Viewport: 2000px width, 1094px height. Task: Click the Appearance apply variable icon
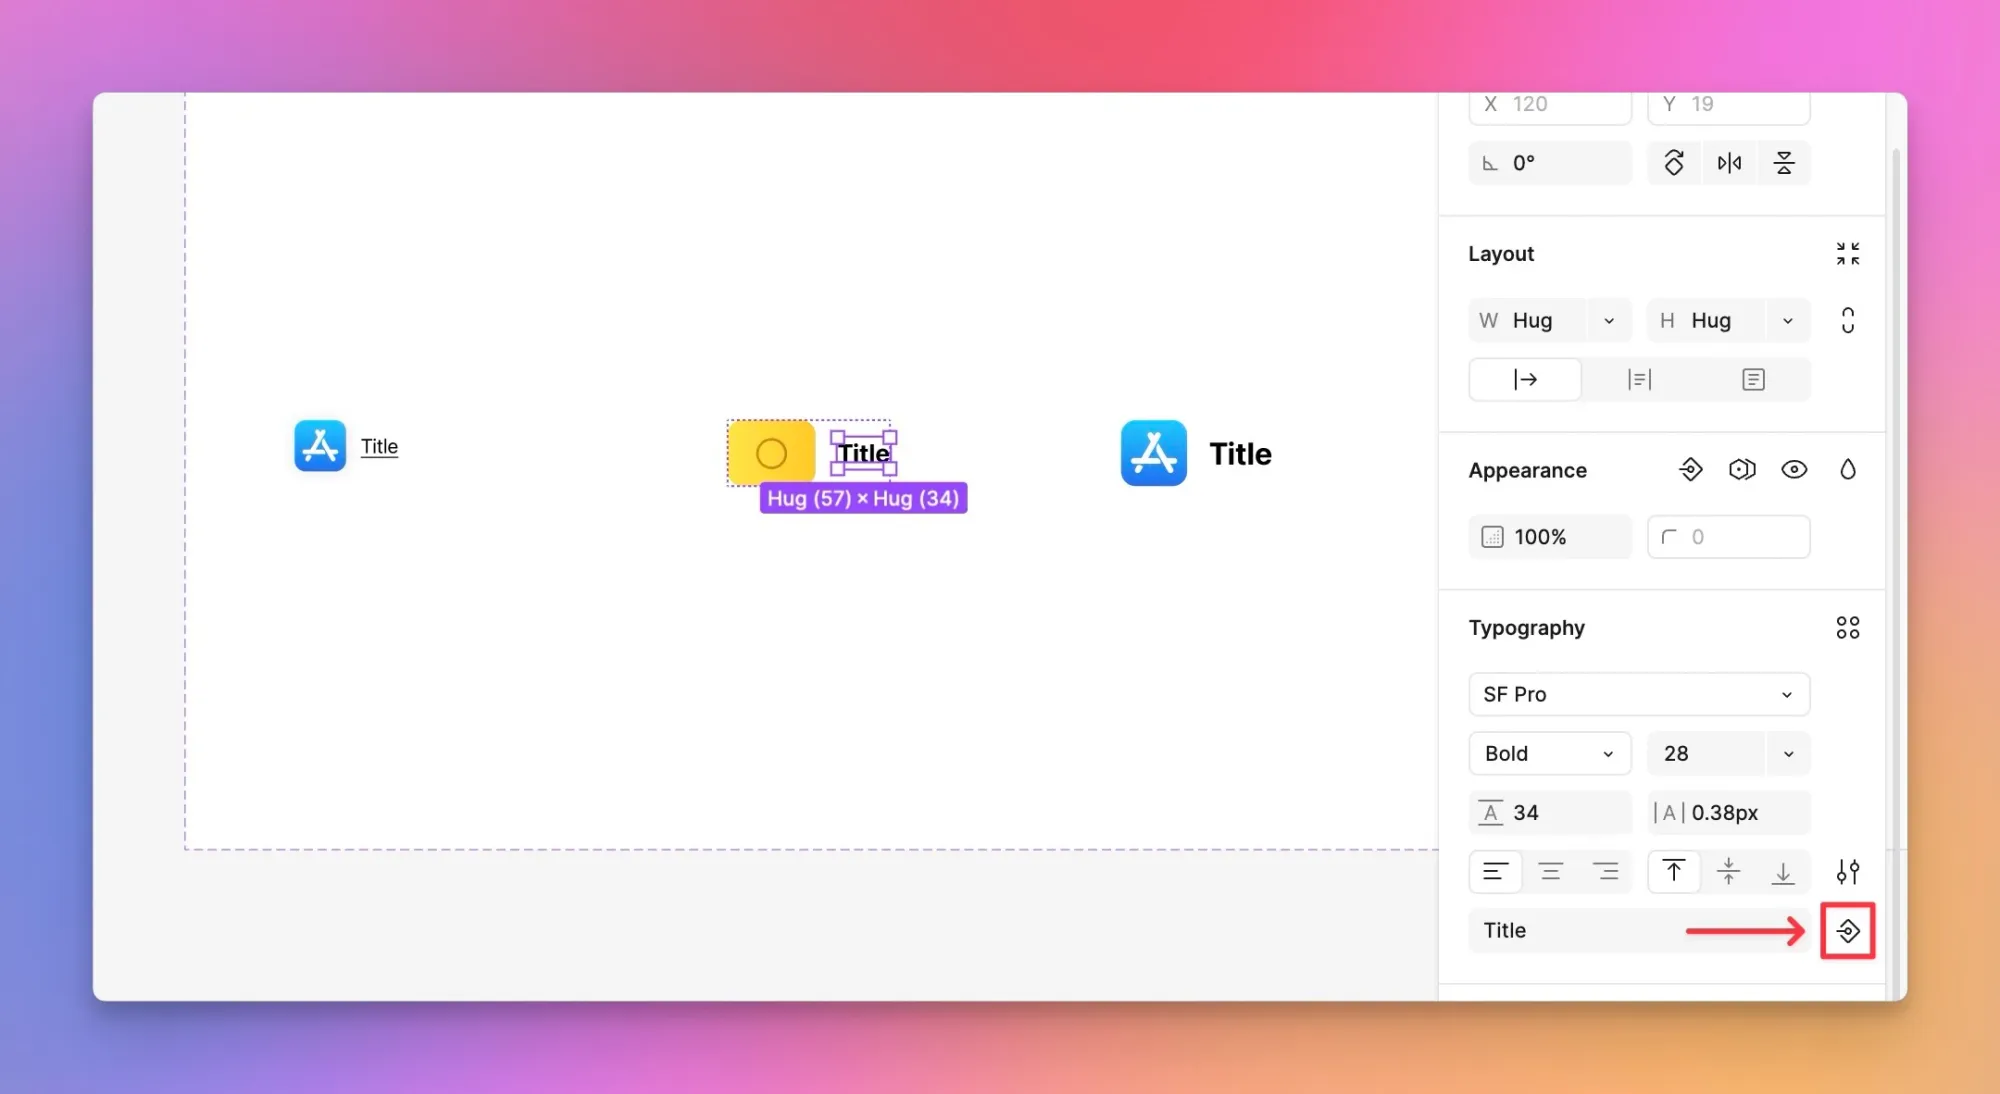(x=1690, y=470)
